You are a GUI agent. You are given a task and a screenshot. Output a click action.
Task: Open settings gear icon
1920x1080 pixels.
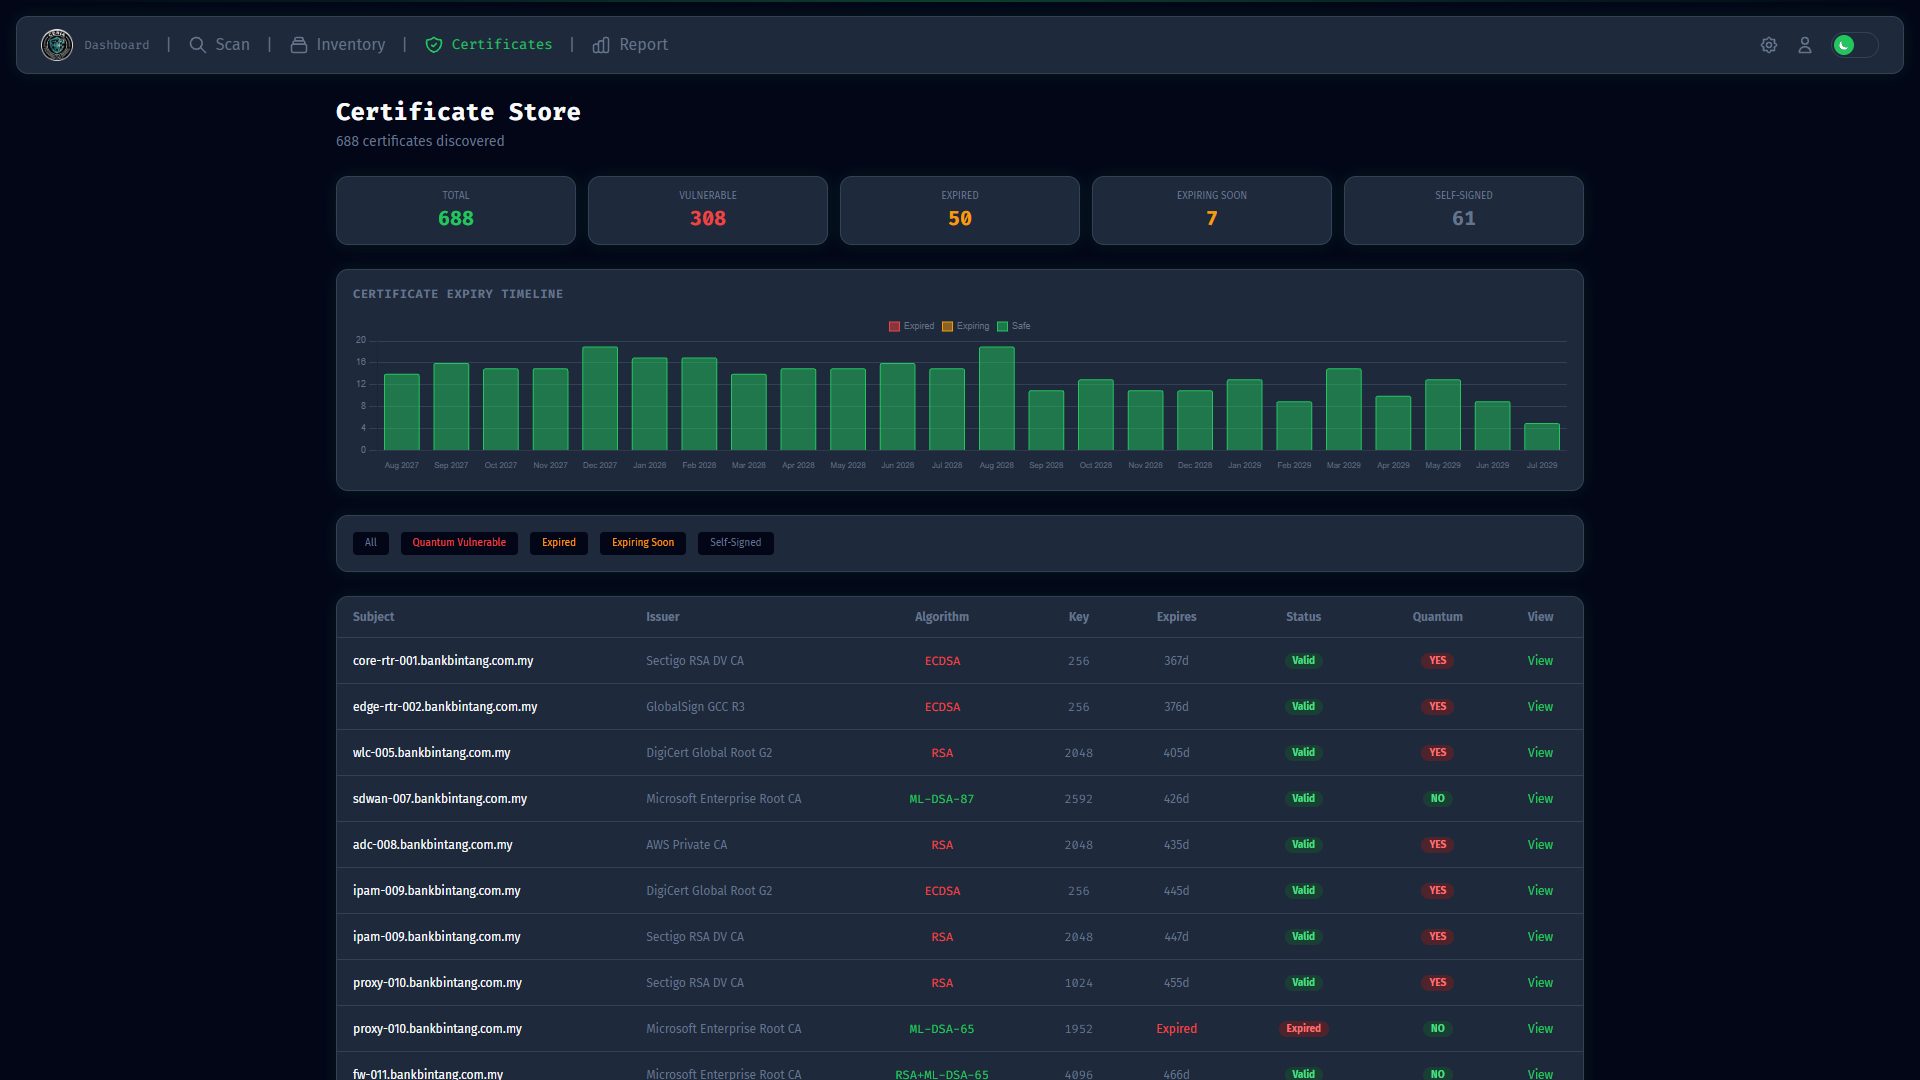point(1769,45)
